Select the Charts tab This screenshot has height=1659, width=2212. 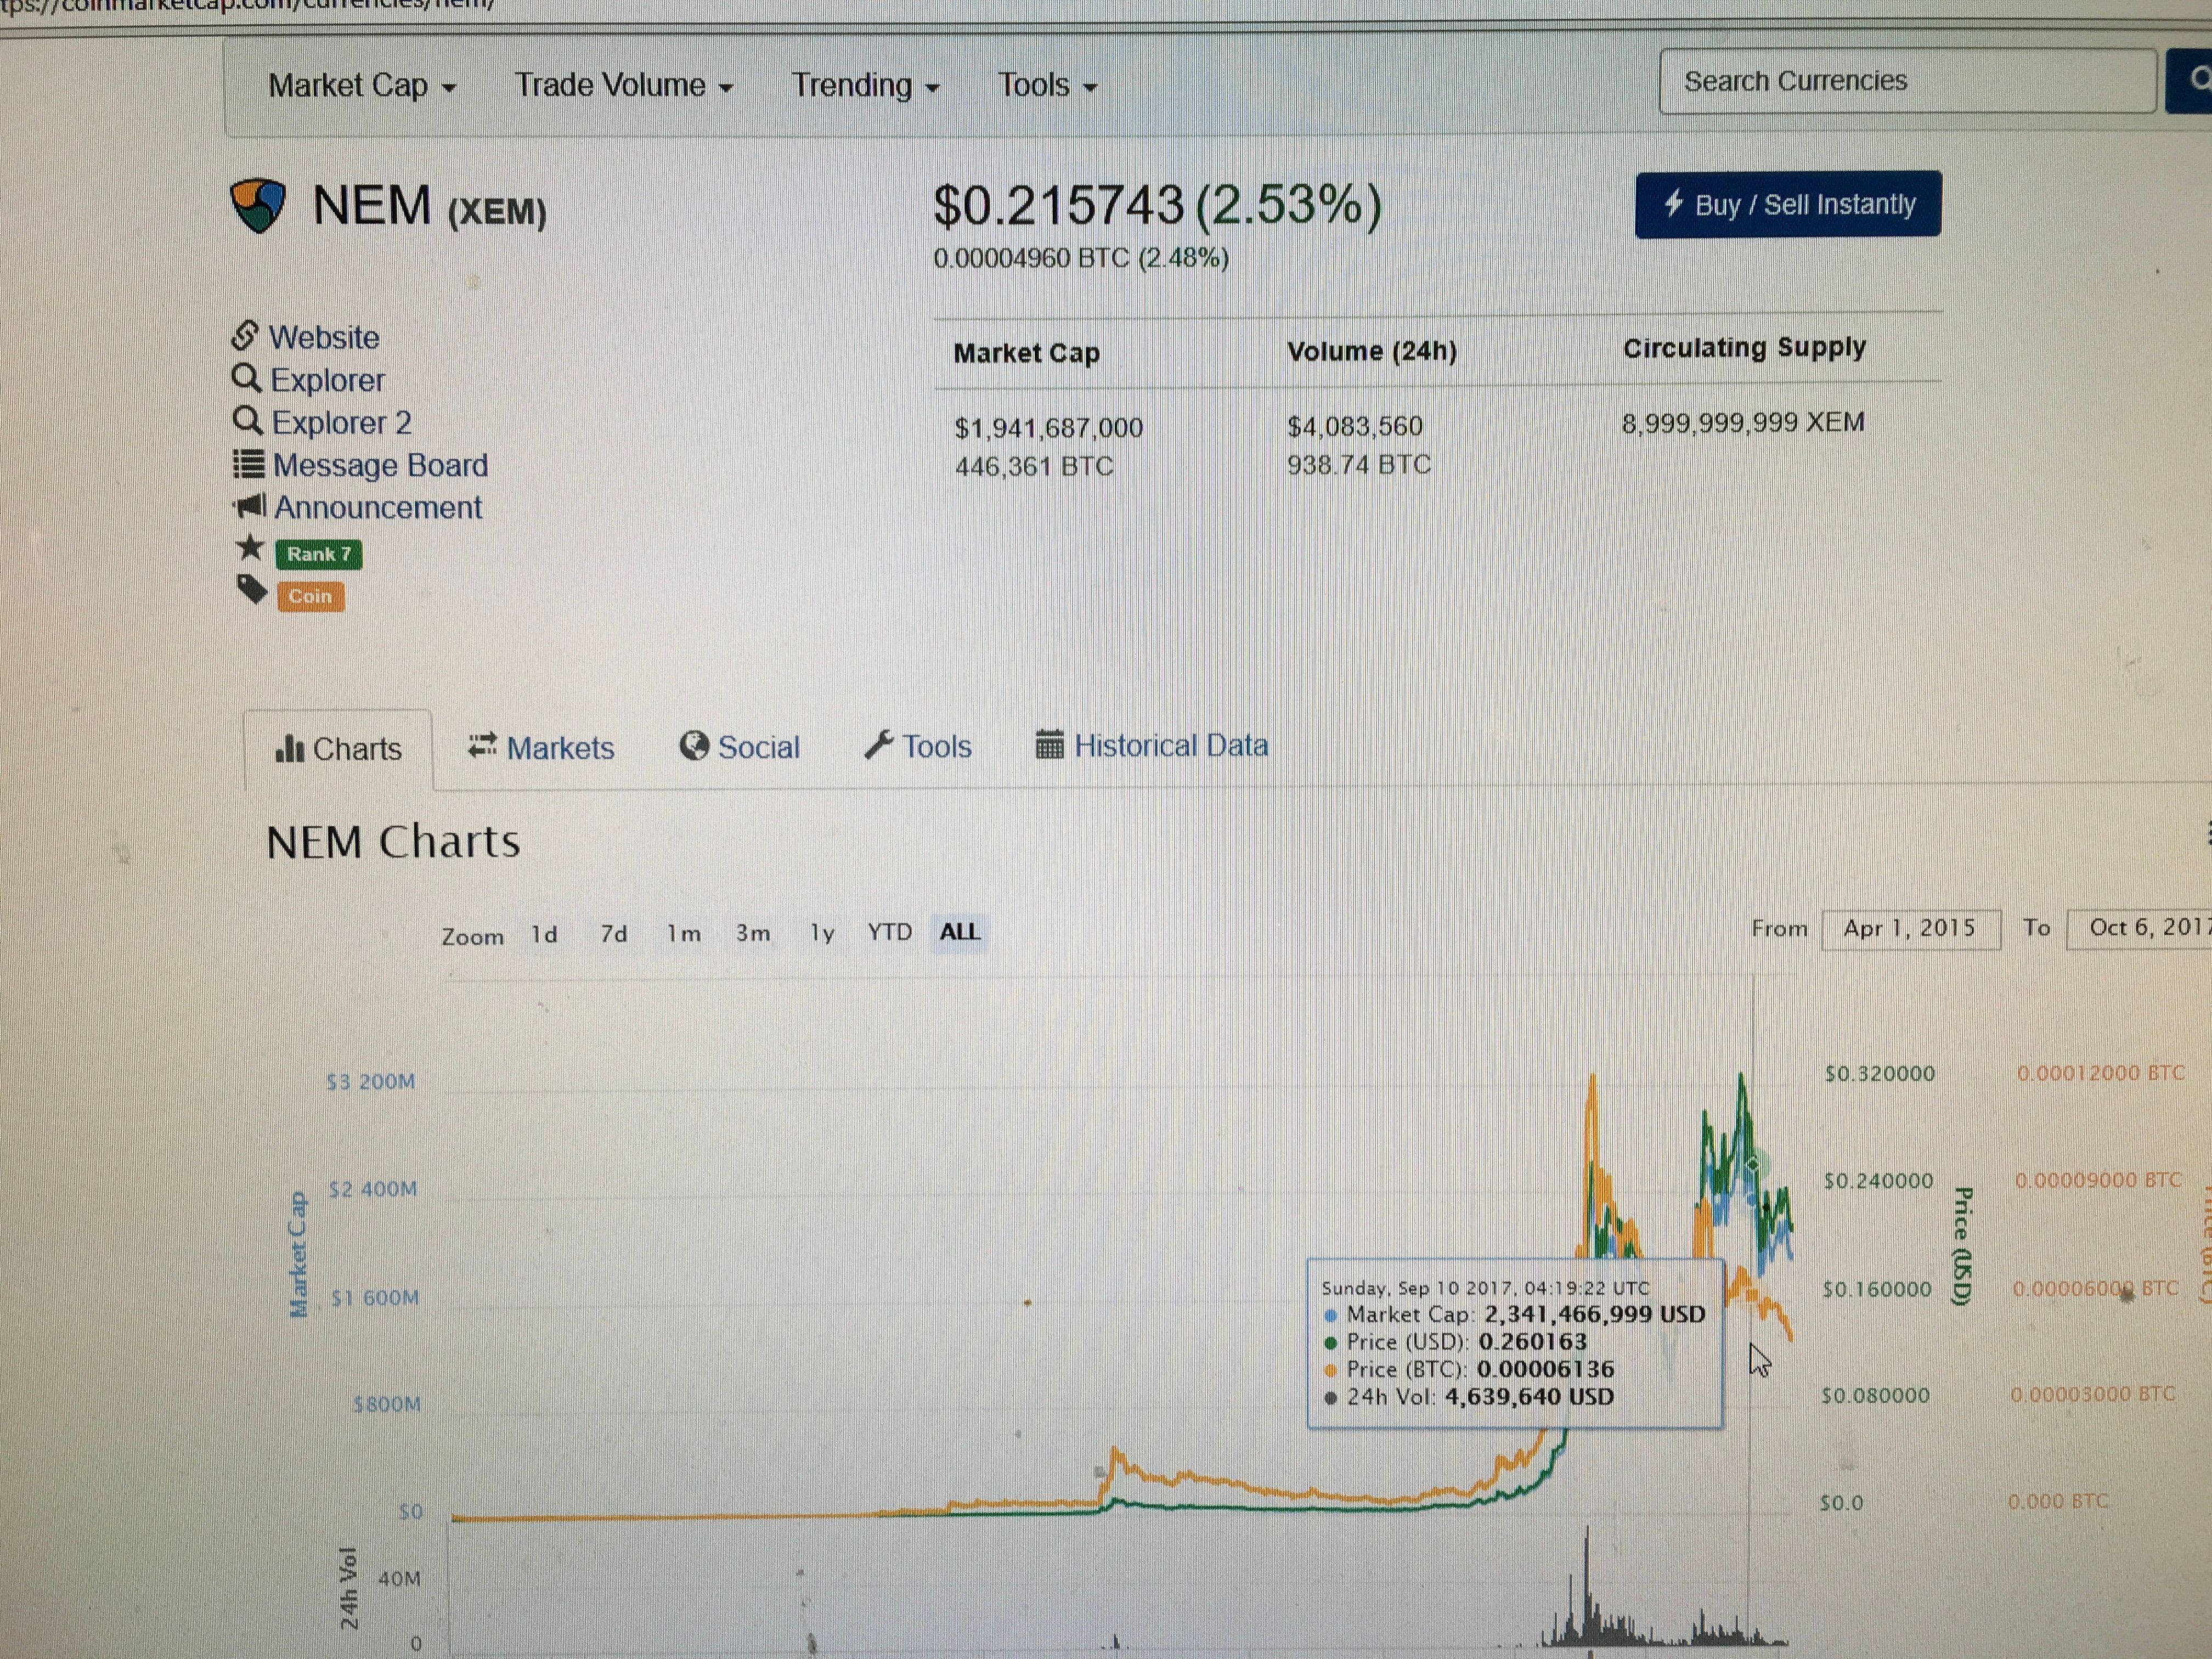coord(338,749)
